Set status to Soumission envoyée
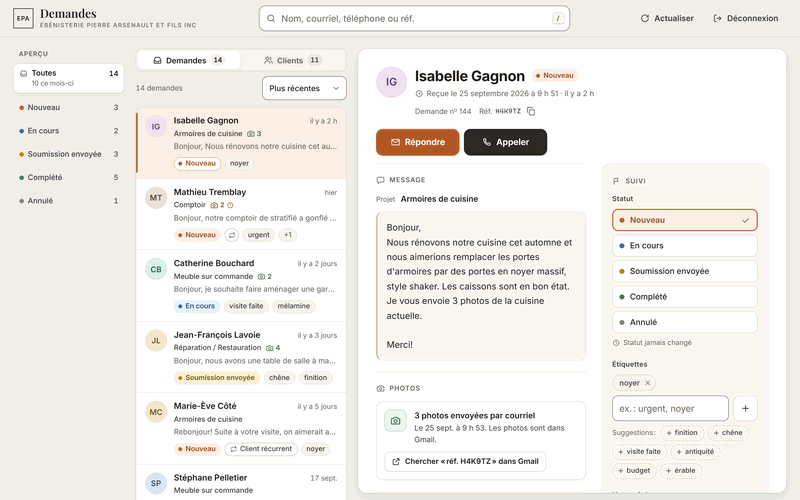 pyautogui.click(x=684, y=271)
